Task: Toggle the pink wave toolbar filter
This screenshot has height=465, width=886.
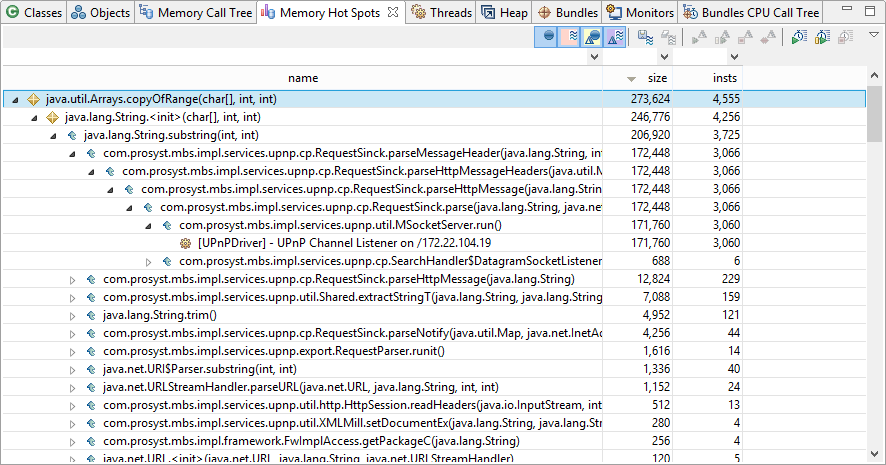Action: [570, 37]
